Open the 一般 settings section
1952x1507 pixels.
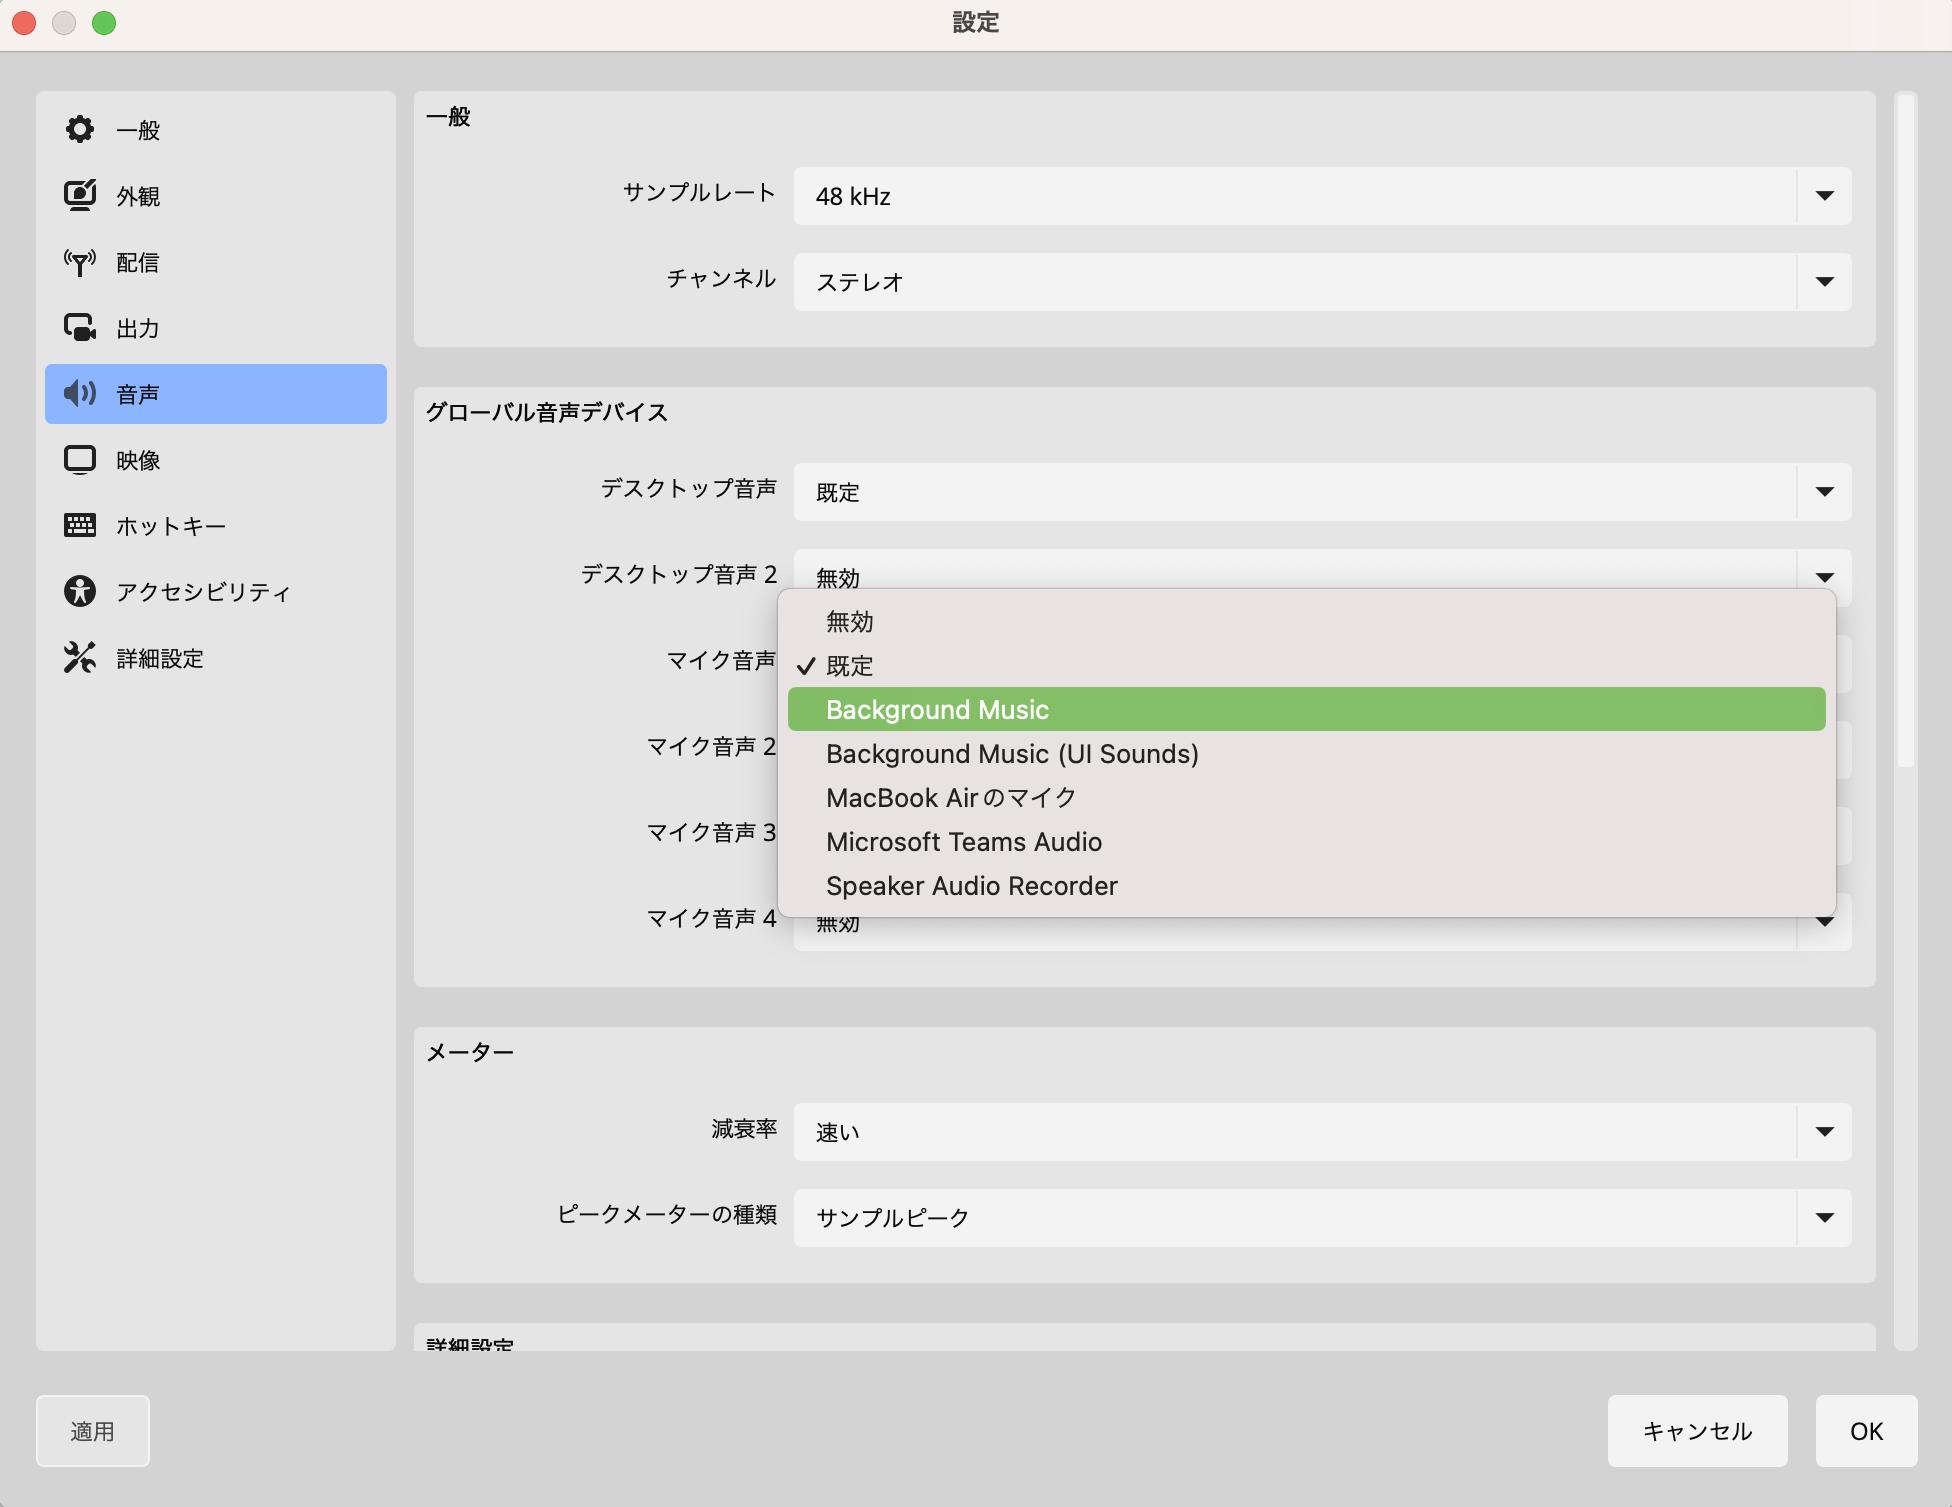click(x=216, y=130)
